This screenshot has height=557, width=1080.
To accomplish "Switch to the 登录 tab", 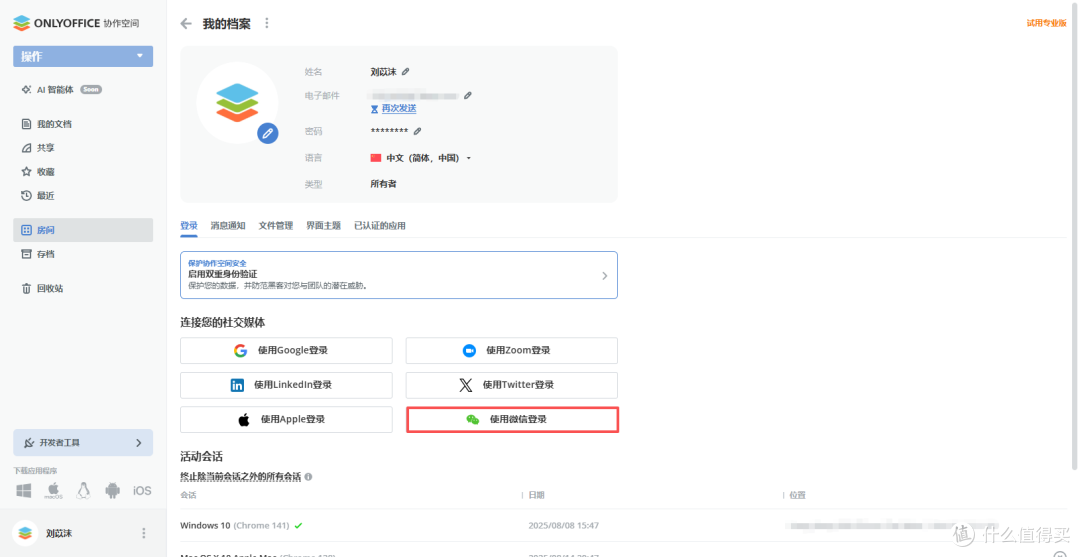I will 189,226.
